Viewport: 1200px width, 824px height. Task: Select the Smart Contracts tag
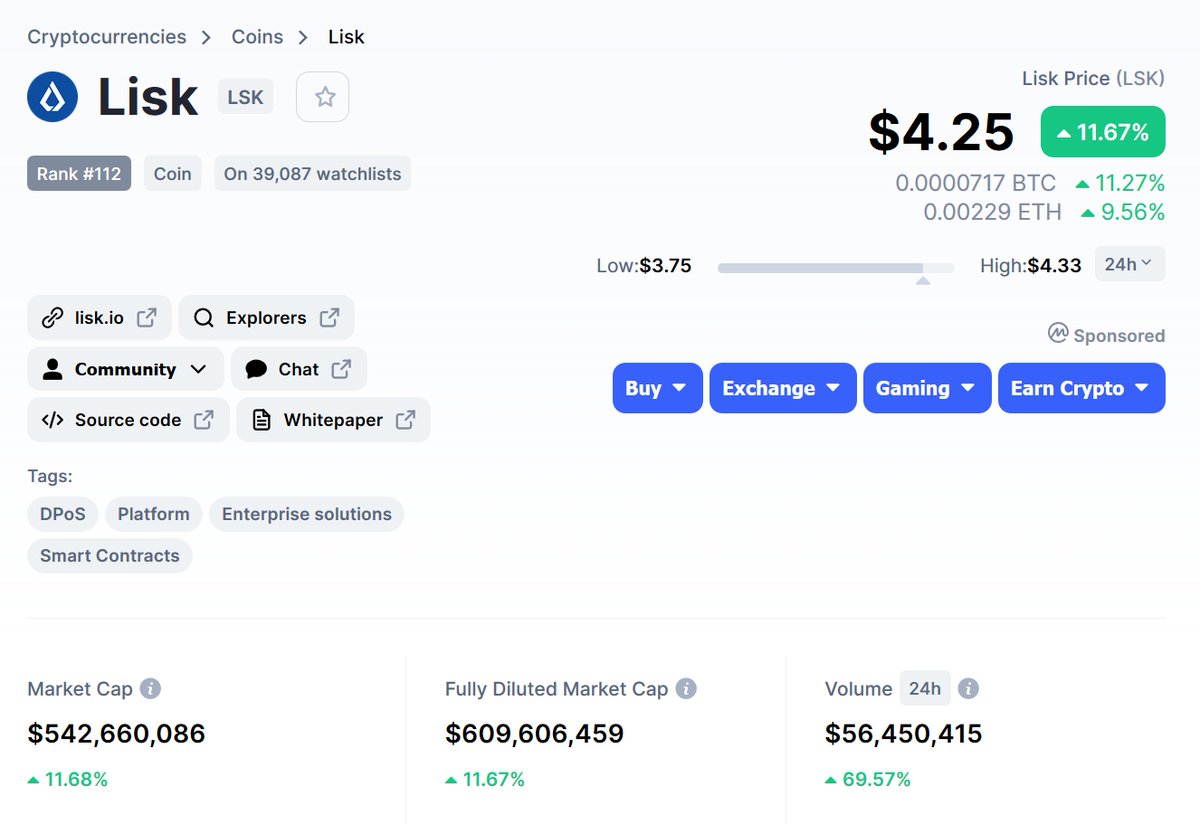[110, 555]
